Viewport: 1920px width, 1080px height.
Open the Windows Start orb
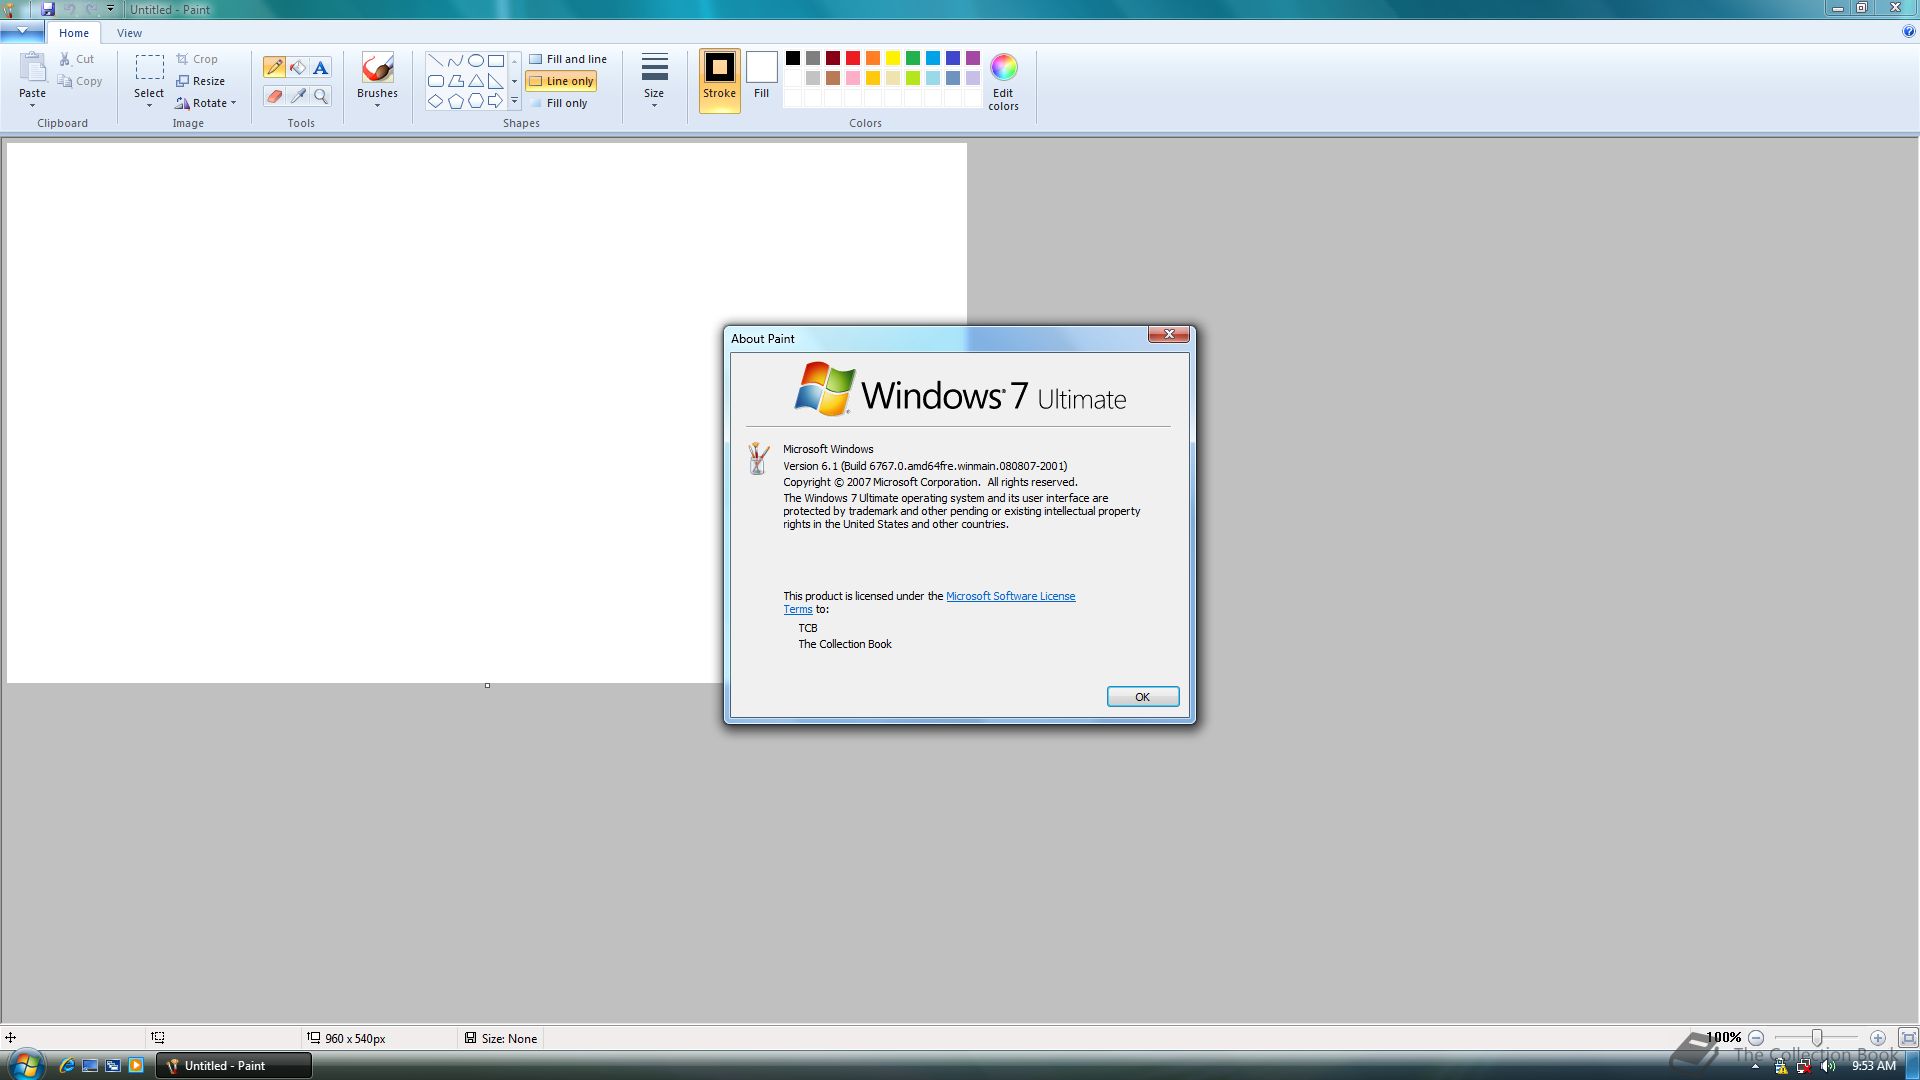click(25, 1065)
